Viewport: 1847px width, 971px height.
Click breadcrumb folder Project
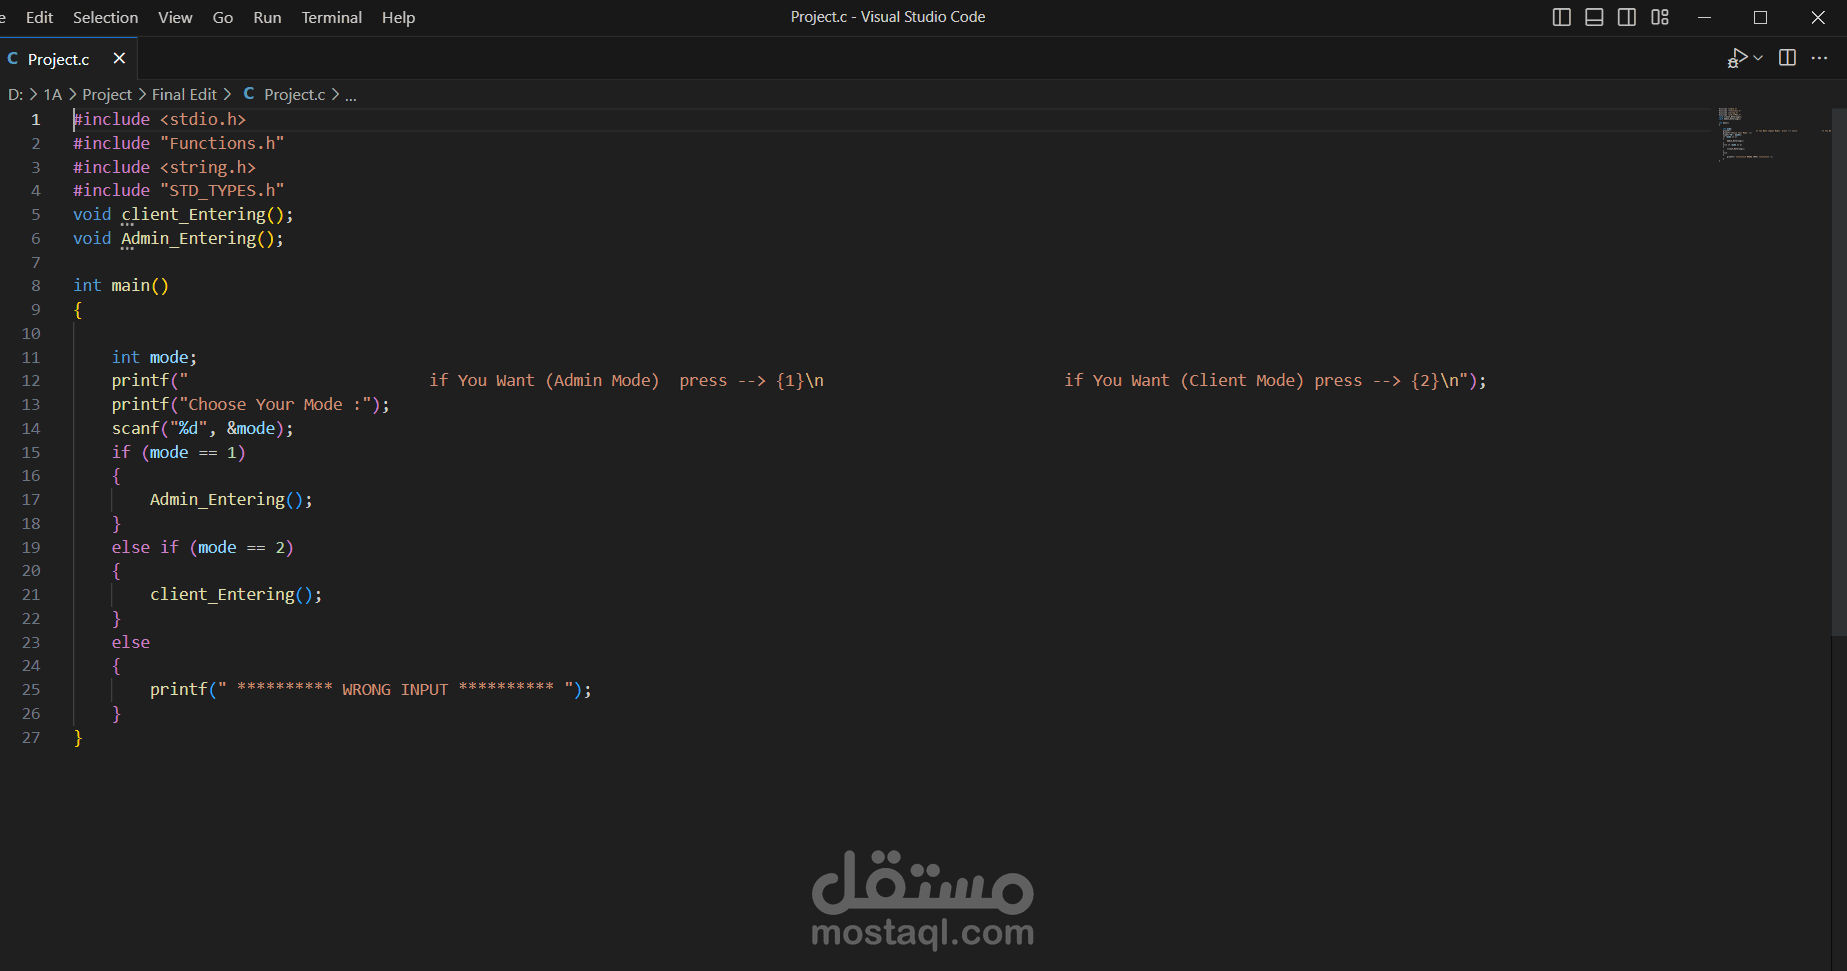107,94
